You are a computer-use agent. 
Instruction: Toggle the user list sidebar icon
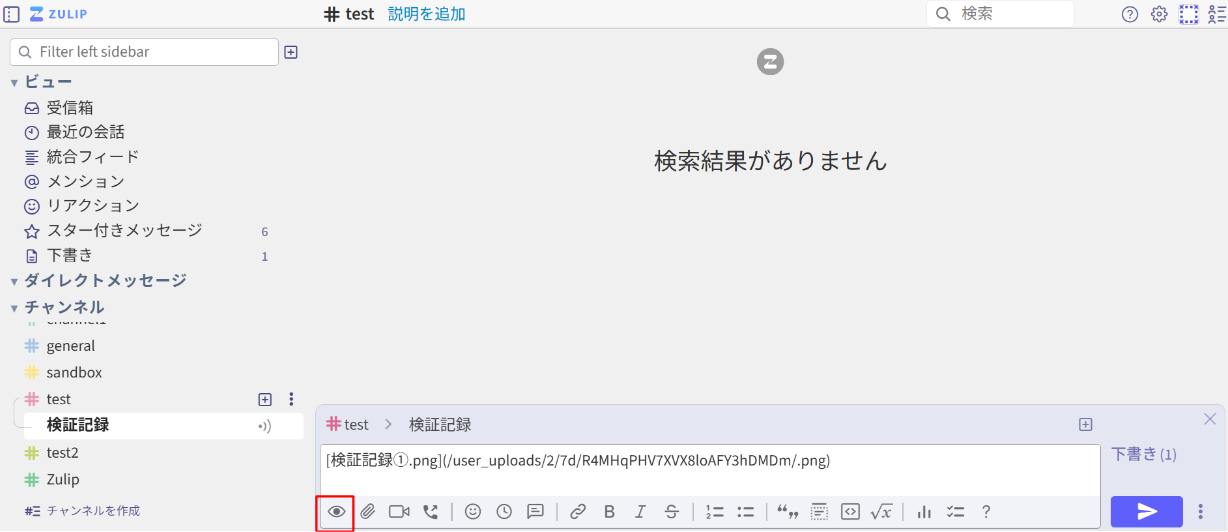1217,14
